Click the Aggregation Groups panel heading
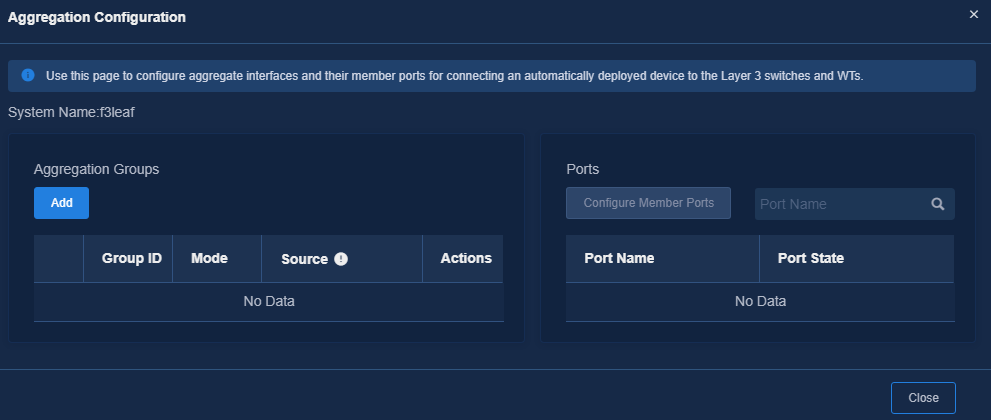Viewport: 991px width, 420px height. (97, 169)
